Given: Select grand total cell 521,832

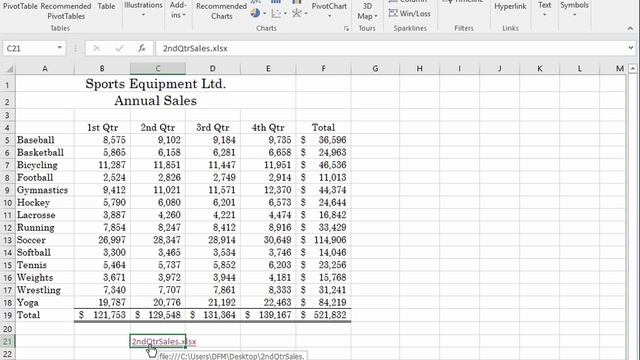Looking at the screenshot, I should [x=323, y=315].
